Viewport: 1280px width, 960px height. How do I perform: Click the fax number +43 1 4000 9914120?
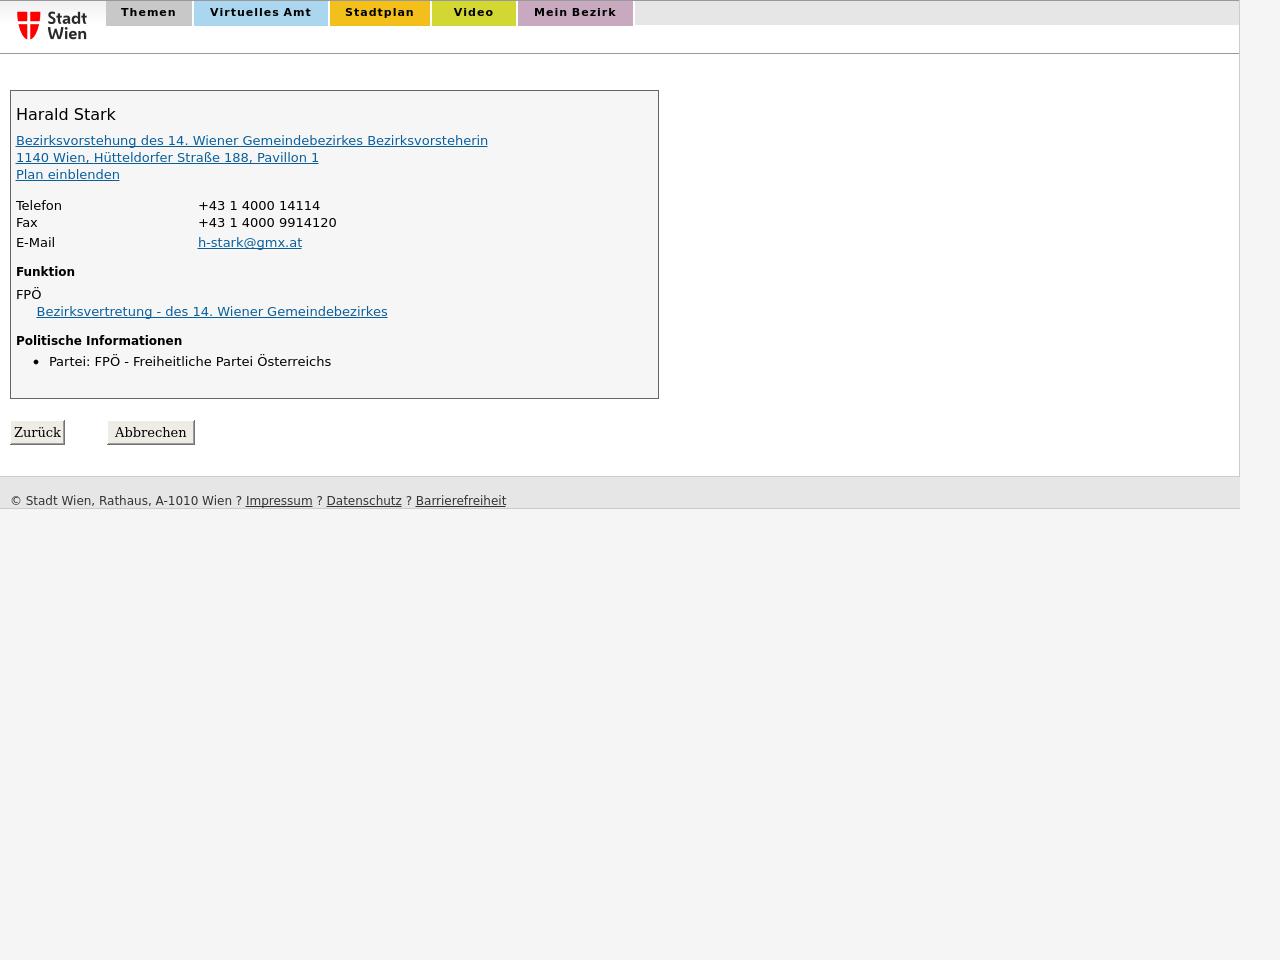tap(266, 223)
